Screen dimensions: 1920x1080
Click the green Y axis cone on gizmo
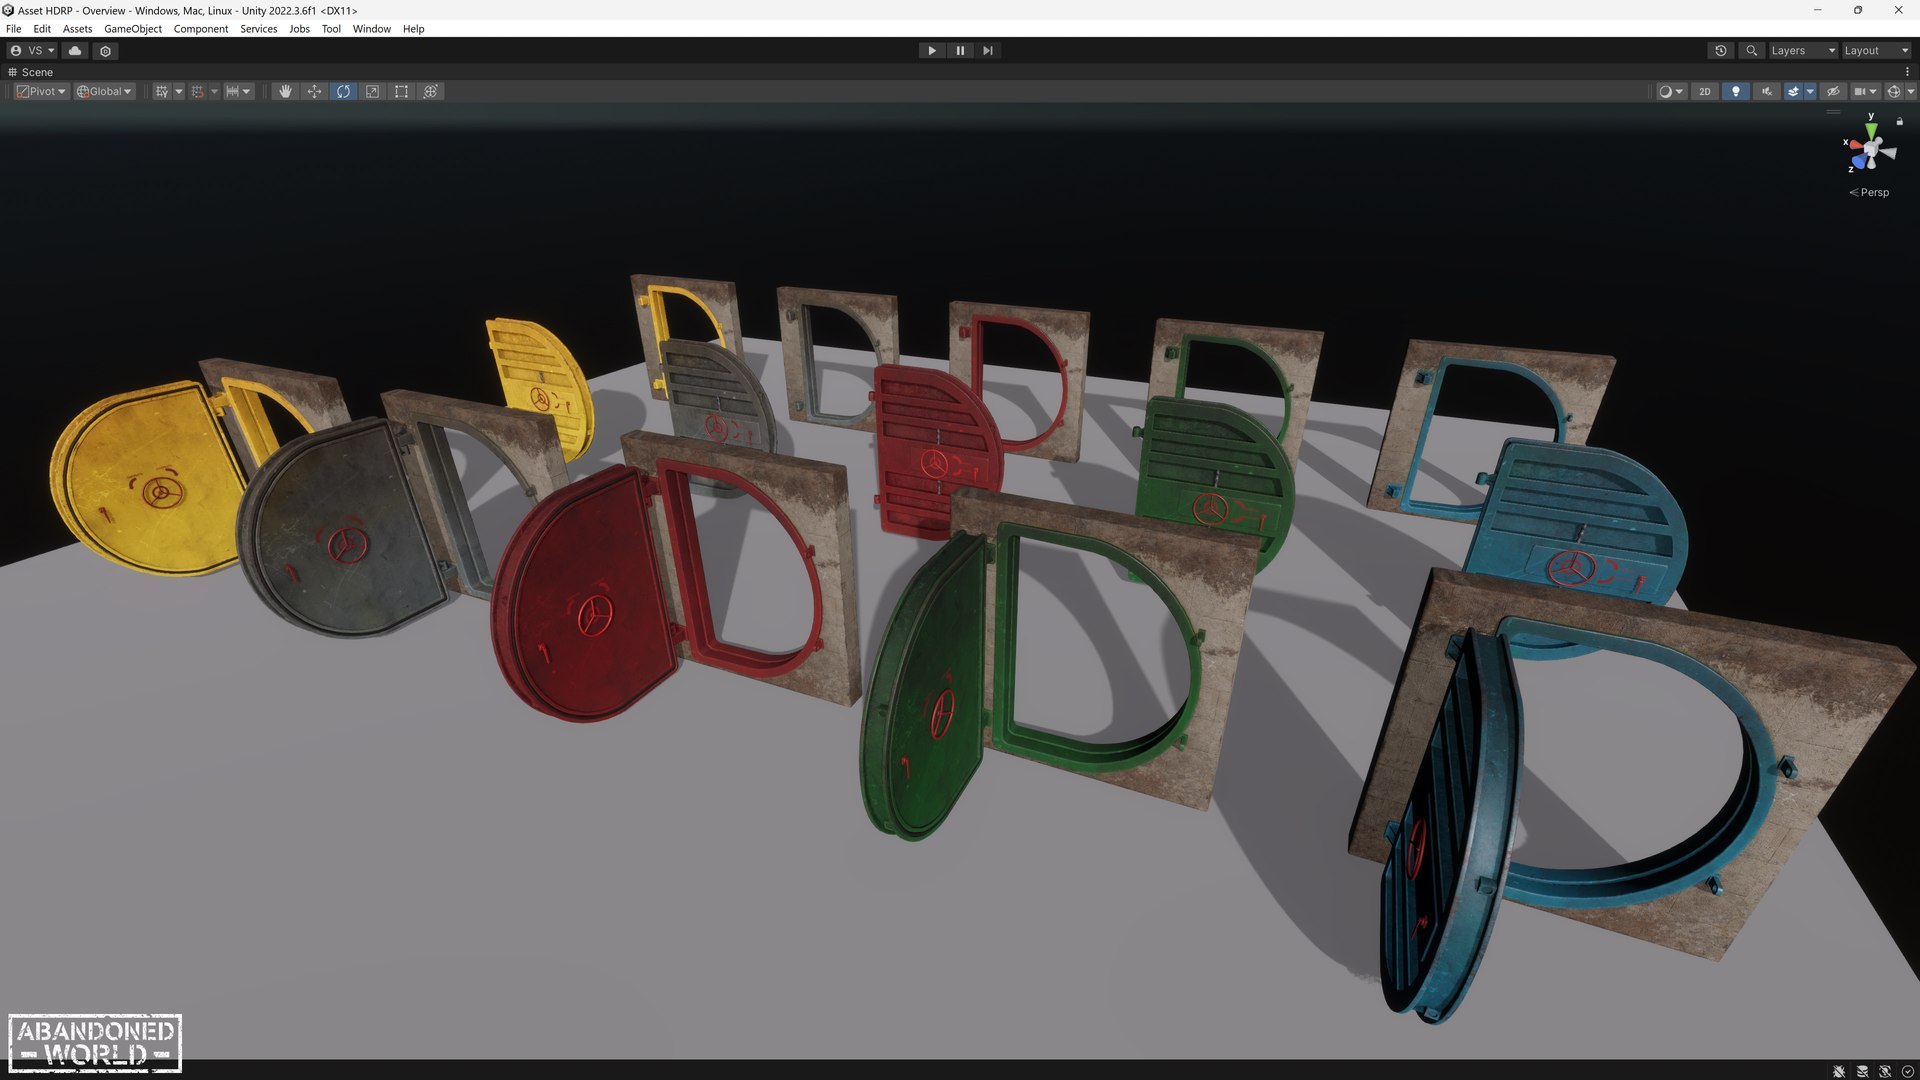1871,130
